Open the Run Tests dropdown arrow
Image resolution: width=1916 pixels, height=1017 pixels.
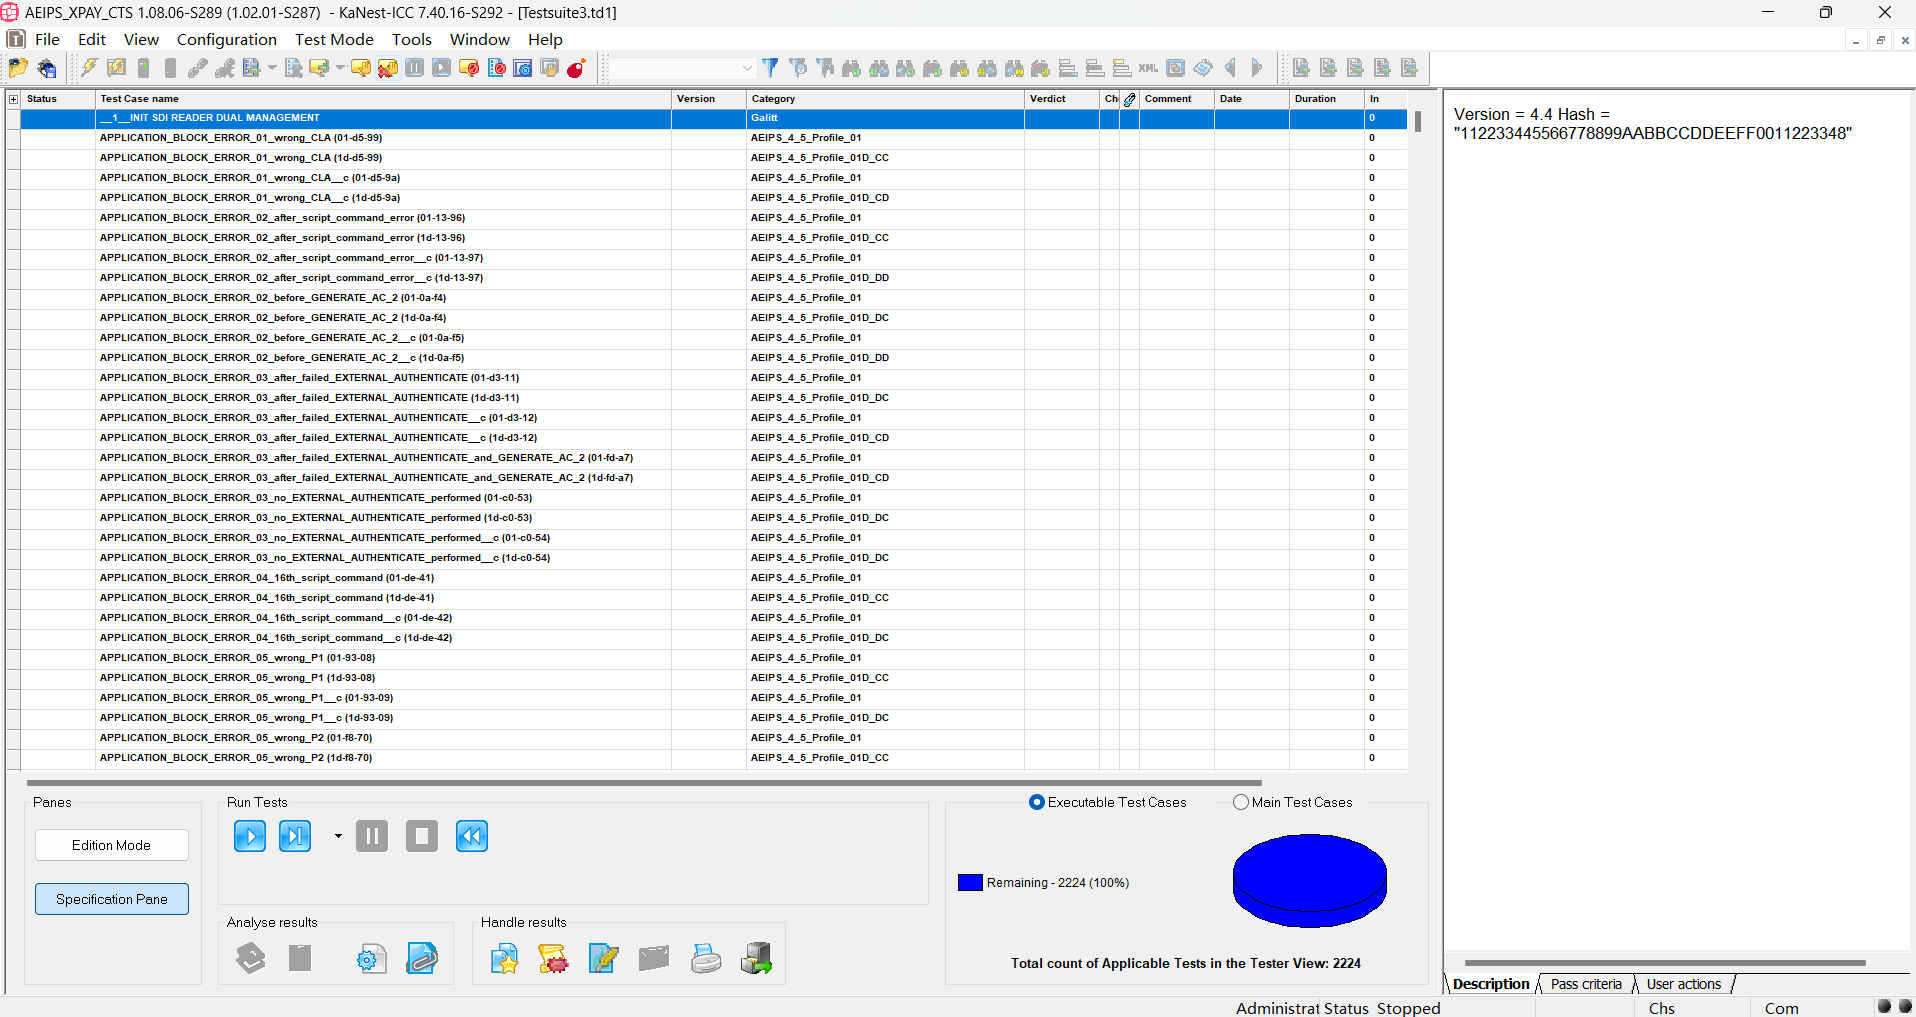tap(338, 836)
